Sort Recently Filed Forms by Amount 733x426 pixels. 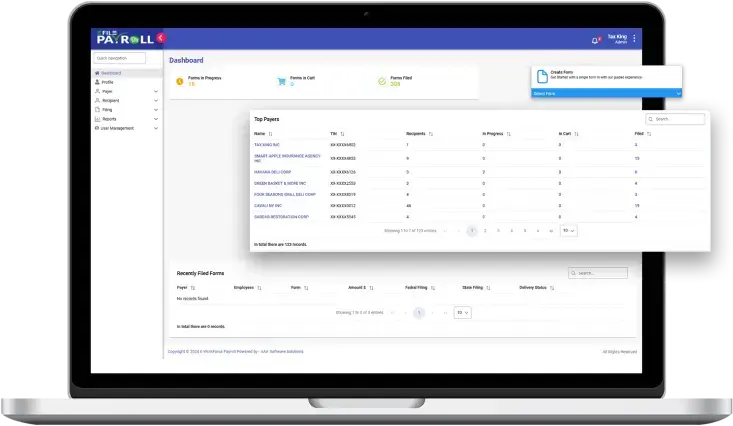372,287
